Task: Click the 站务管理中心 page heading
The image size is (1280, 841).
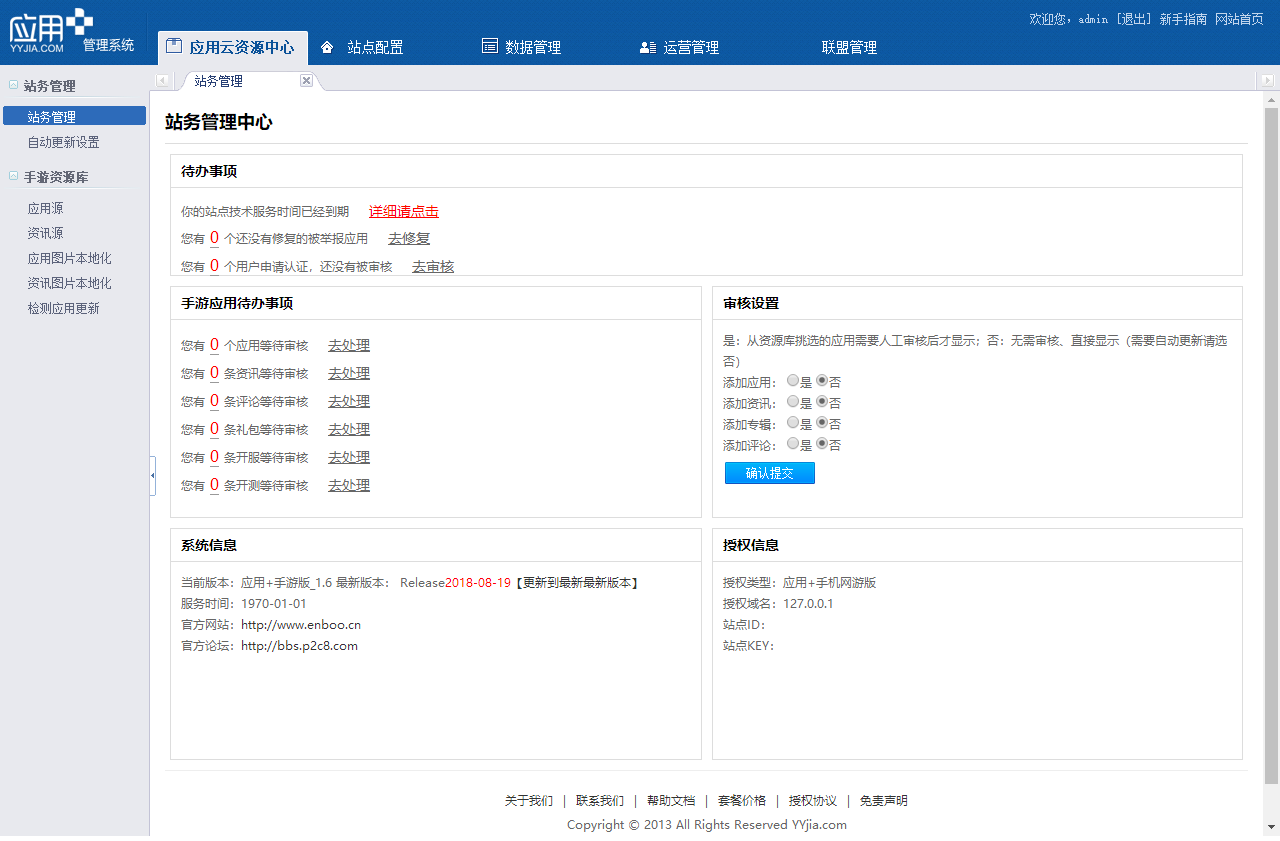Action: pyautogui.click(x=219, y=122)
